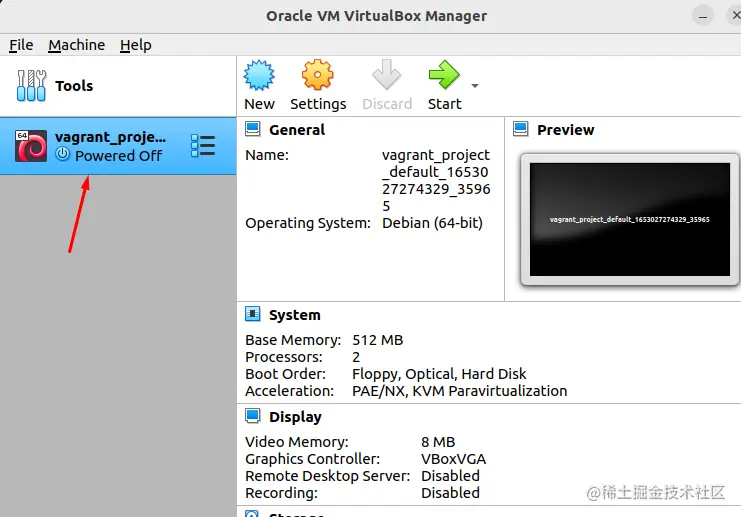Click the PAE/NX, KVM Paravirtualization value
The width and height of the screenshot is (741, 517).
[459, 391]
